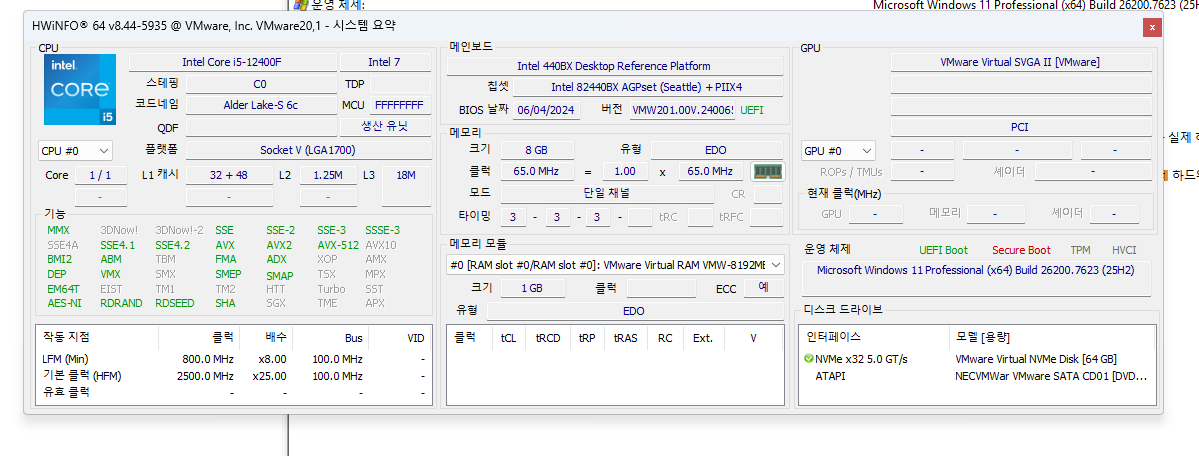Close the HWiNFO system summary window
Viewport: 1199px width, 456px height.
coord(1152,27)
